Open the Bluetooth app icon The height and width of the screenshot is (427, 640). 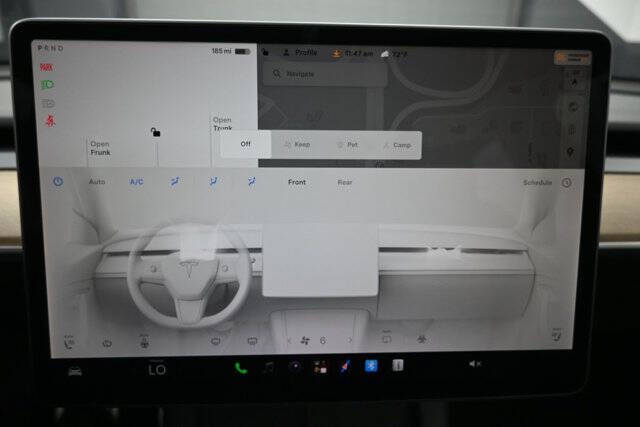pos(371,366)
